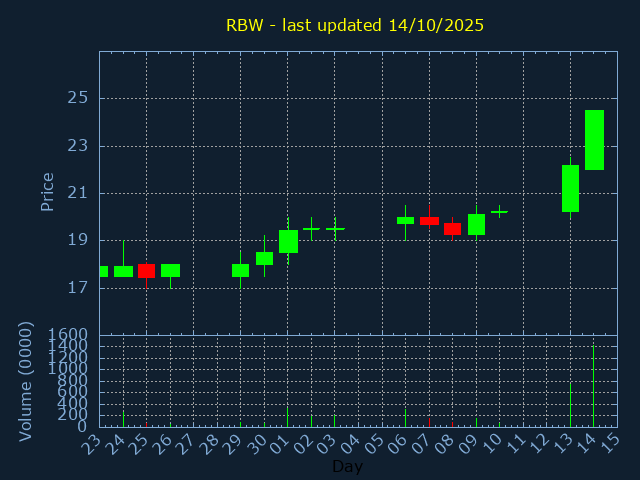Select the green candlestick on day 29
This screenshot has height=480, width=640.
pos(240,270)
